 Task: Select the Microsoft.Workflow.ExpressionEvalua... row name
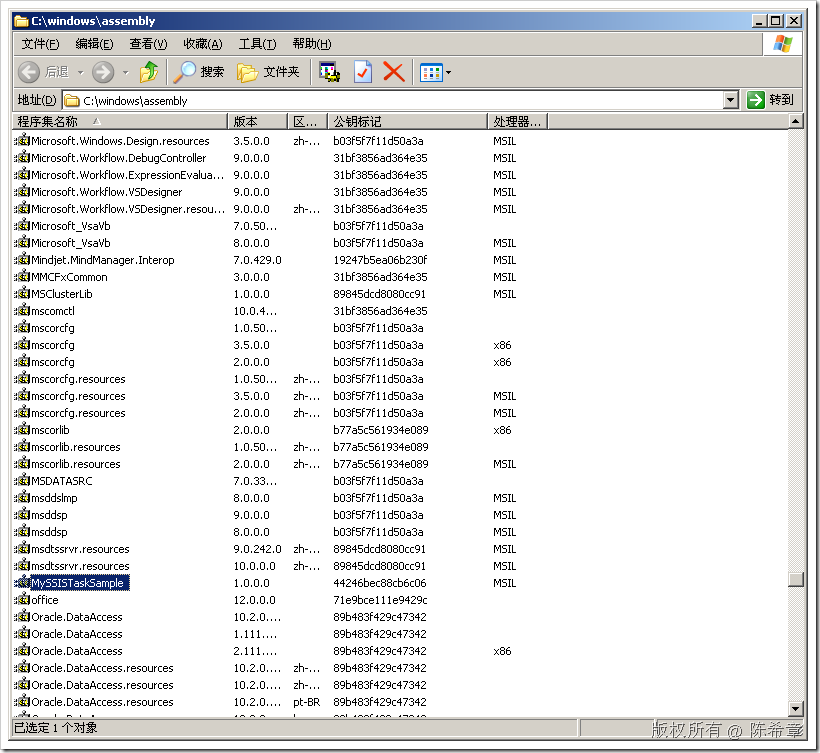[128, 175]
